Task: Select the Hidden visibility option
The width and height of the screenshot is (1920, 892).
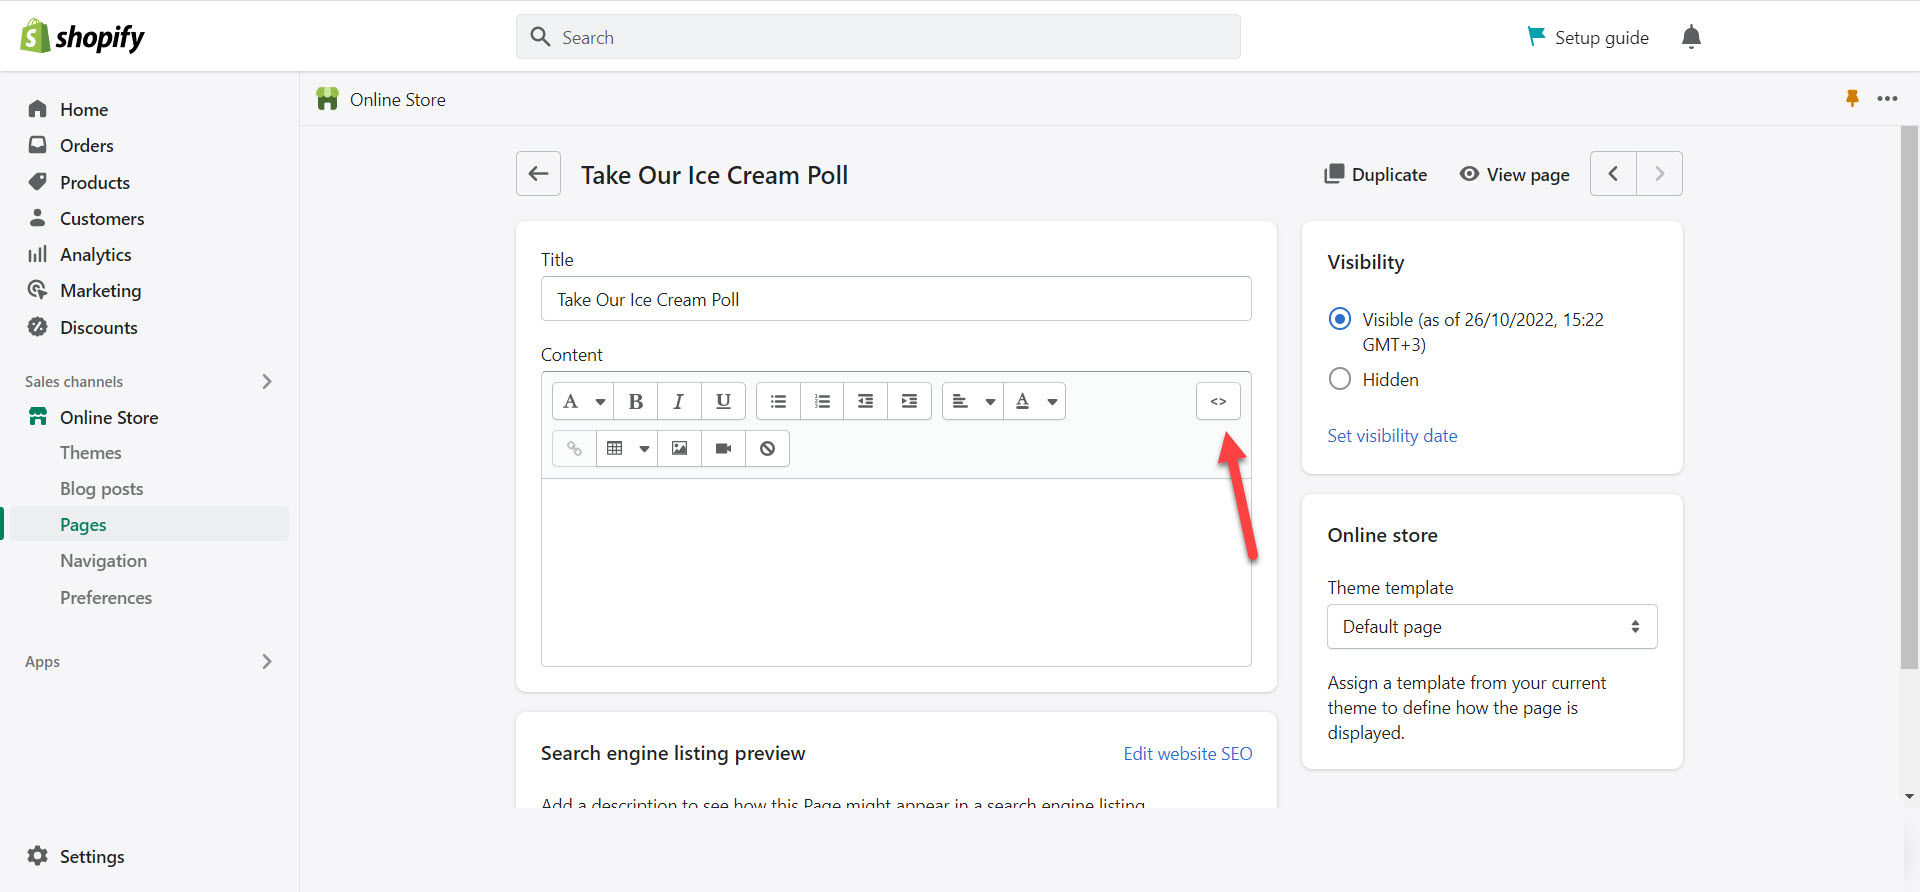Action: pyautogui.click(x=1339, y=379)
